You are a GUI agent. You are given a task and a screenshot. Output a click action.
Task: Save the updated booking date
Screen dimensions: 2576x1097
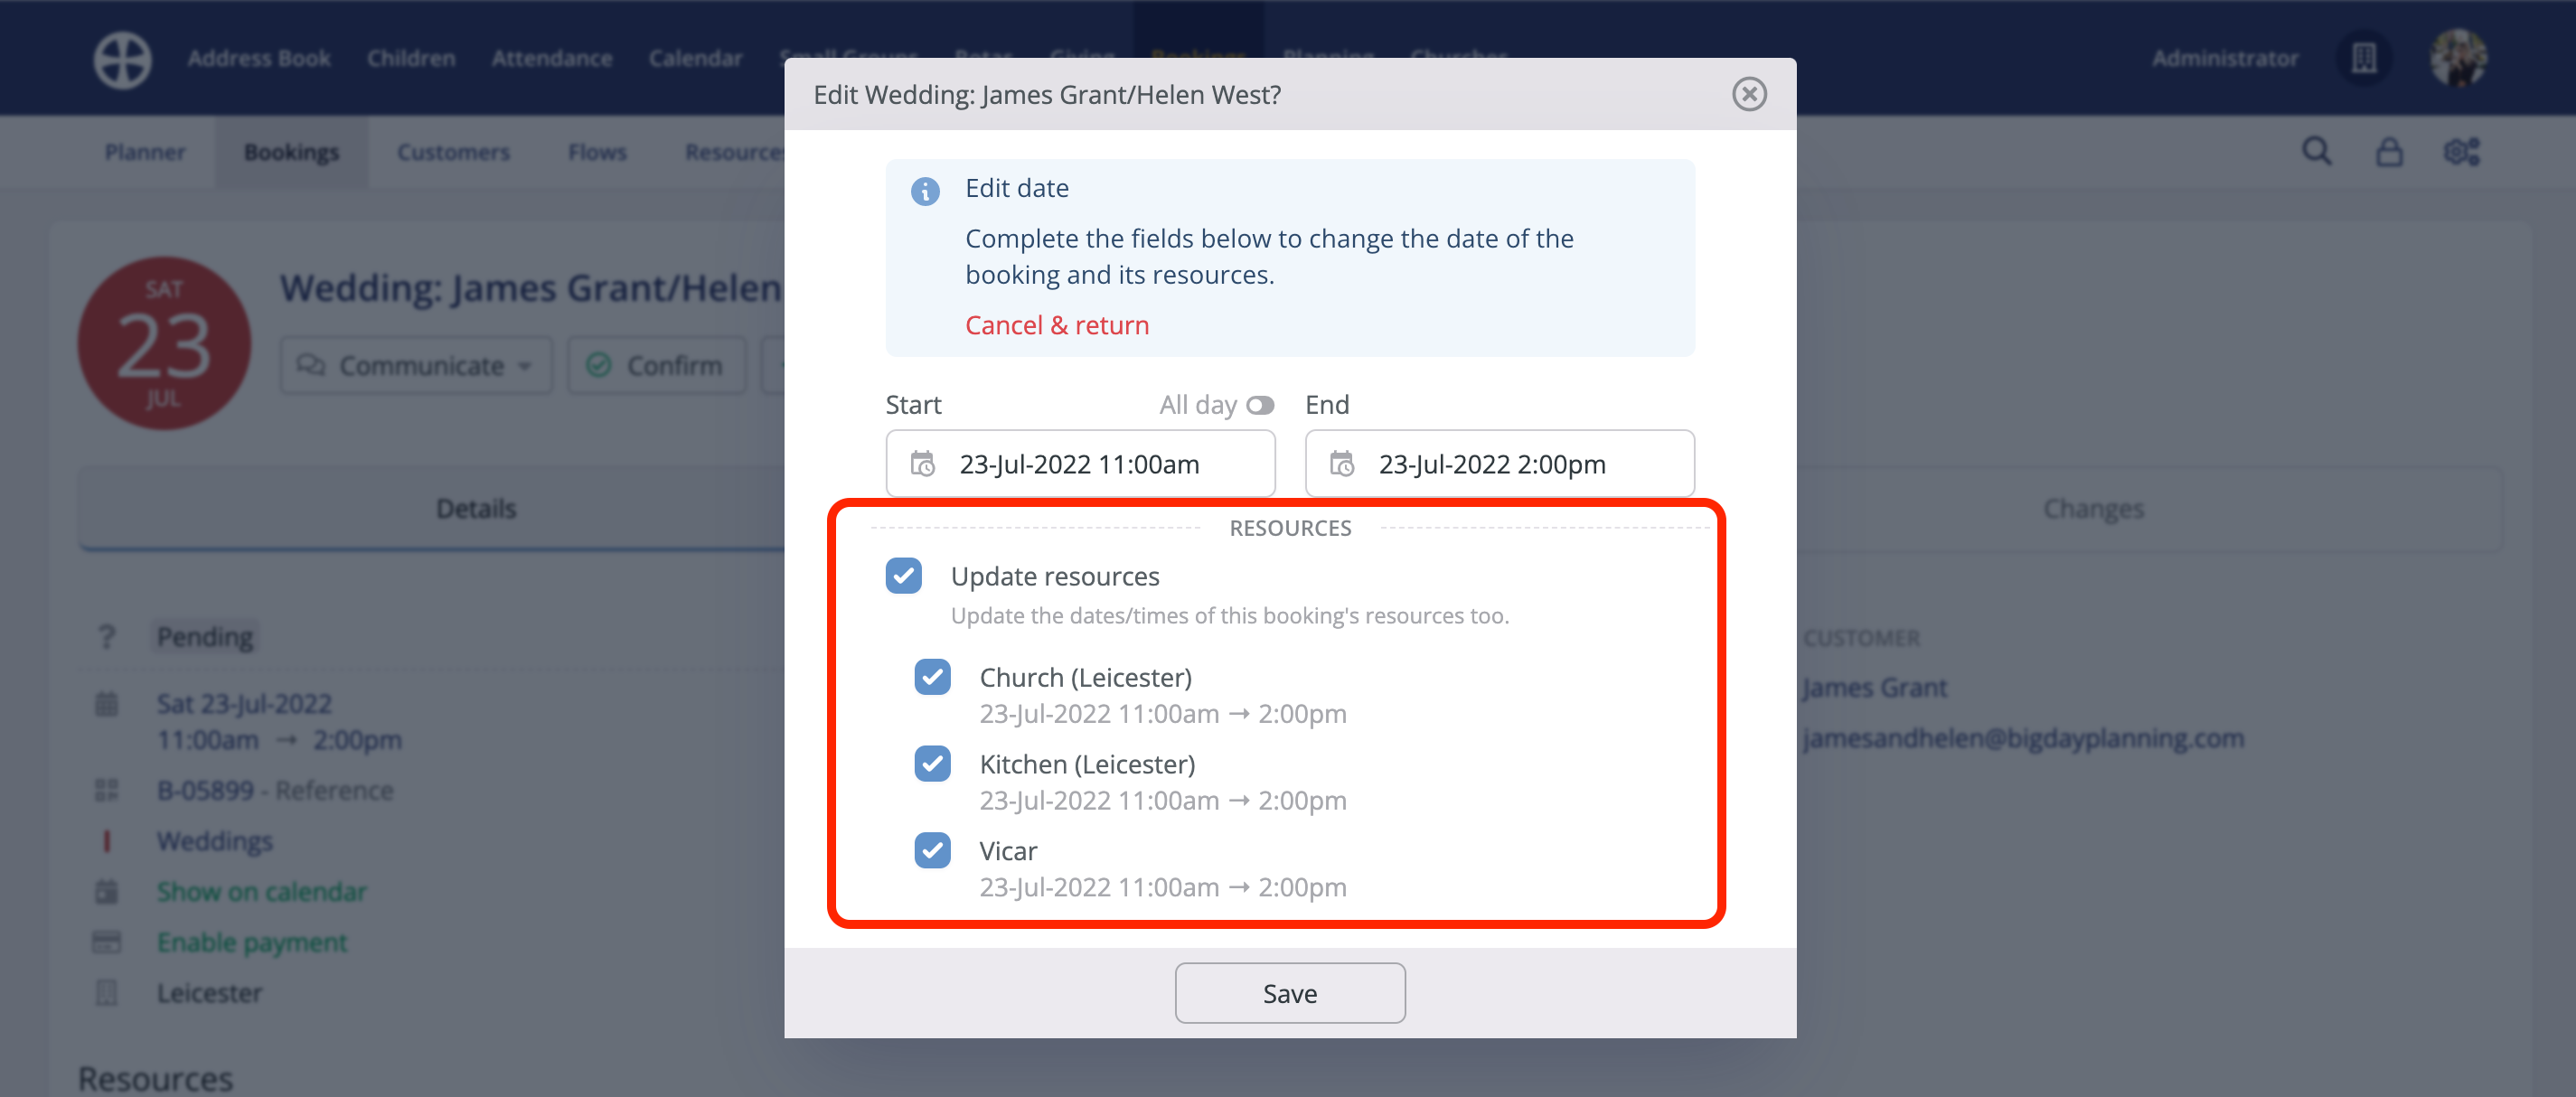tap(1289, 992)
